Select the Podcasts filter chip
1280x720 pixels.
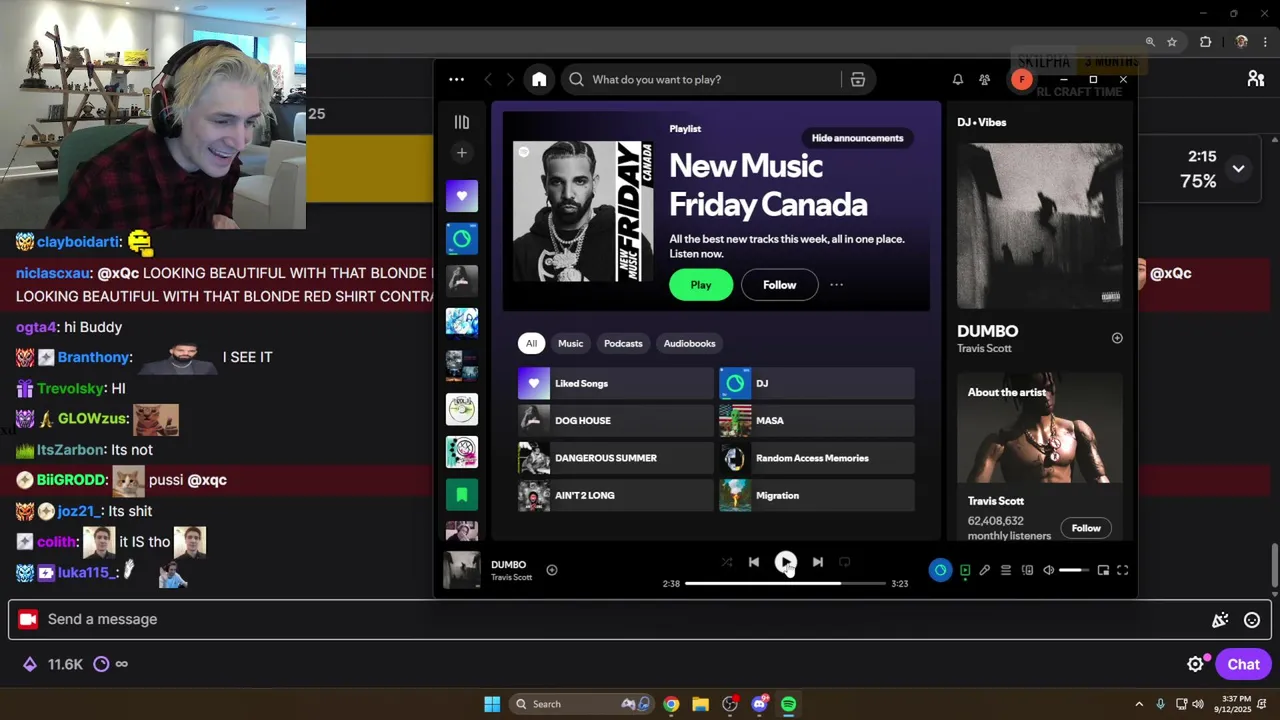pyautogui.click(x=623, y=343)
